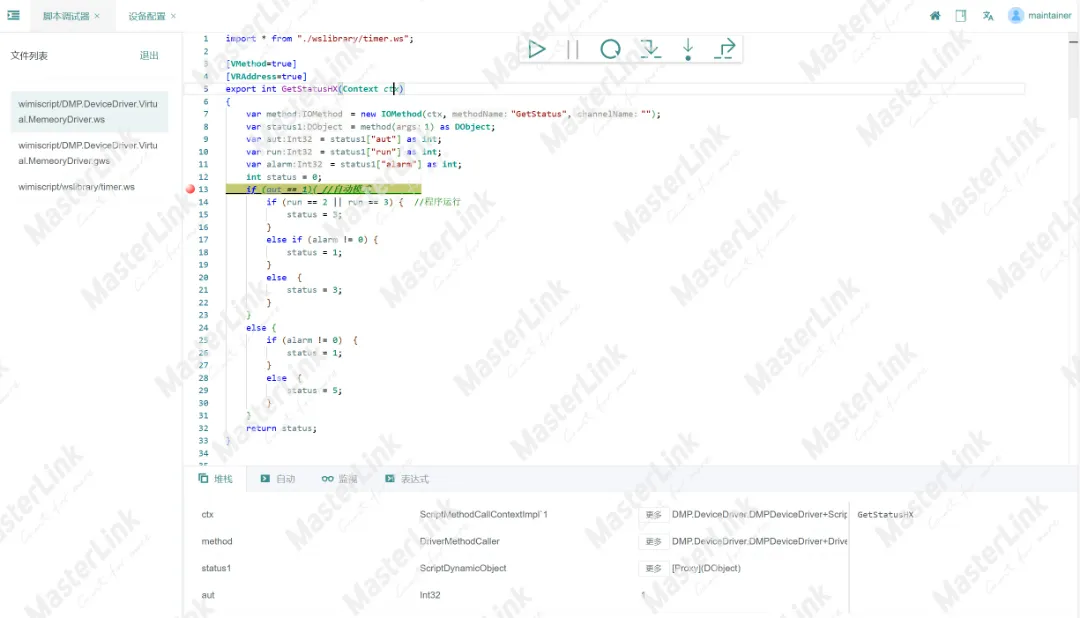Click the step into debug icon
The height and width of the screenshot is (618, 1080).
(x=688, y=49)
